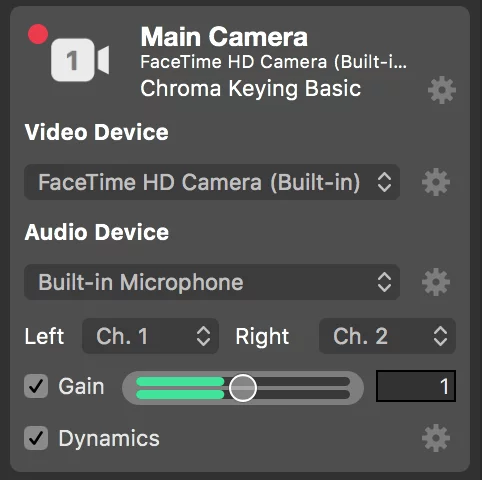Click the Right channel label
The height and width of the screenshot is (480, 482).
(262, 337)
